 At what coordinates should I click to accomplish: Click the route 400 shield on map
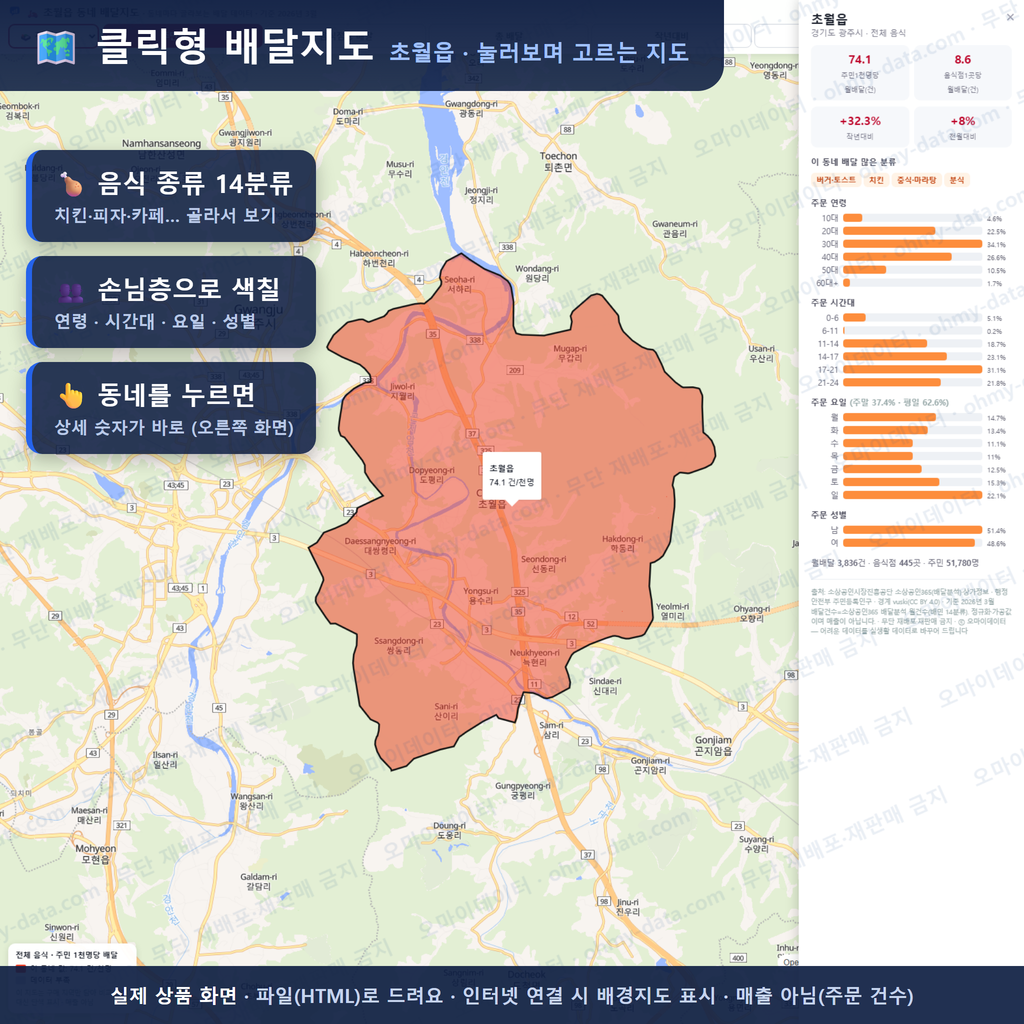click(x=738, y=958)
